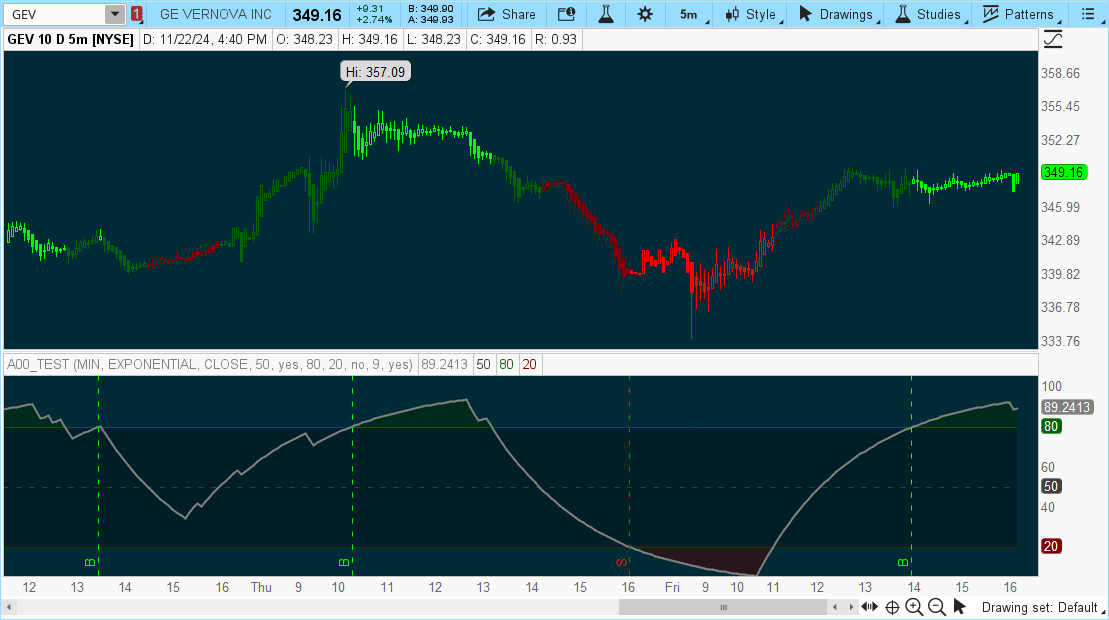Screen dimensions: 1109x620
Task: Open the Edit studies flask icon
Action: [x=606, y=14]
